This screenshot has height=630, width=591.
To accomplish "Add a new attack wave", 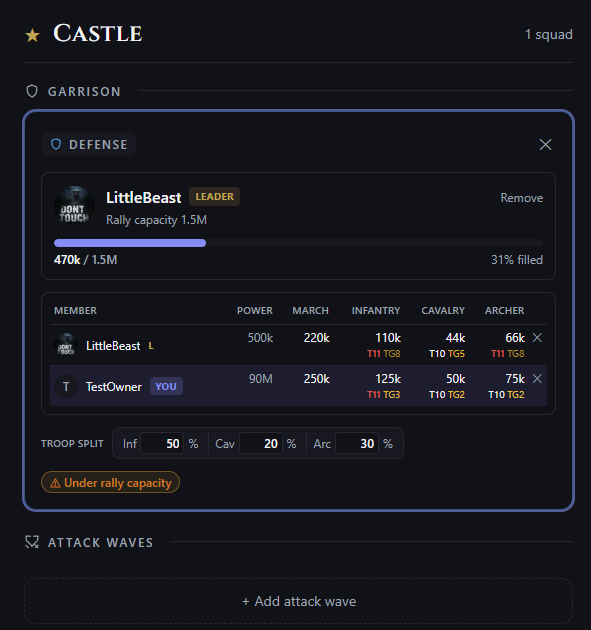I will pos(299,601).
